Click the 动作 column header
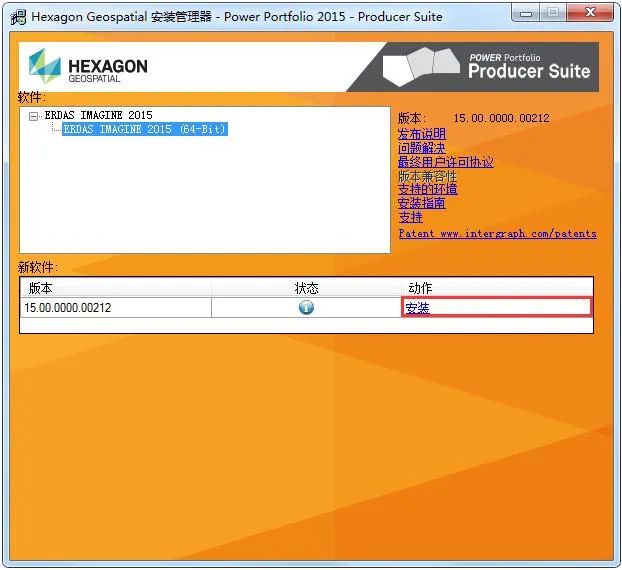Screen dimensions: 622x570 click(x=497, y=288)
